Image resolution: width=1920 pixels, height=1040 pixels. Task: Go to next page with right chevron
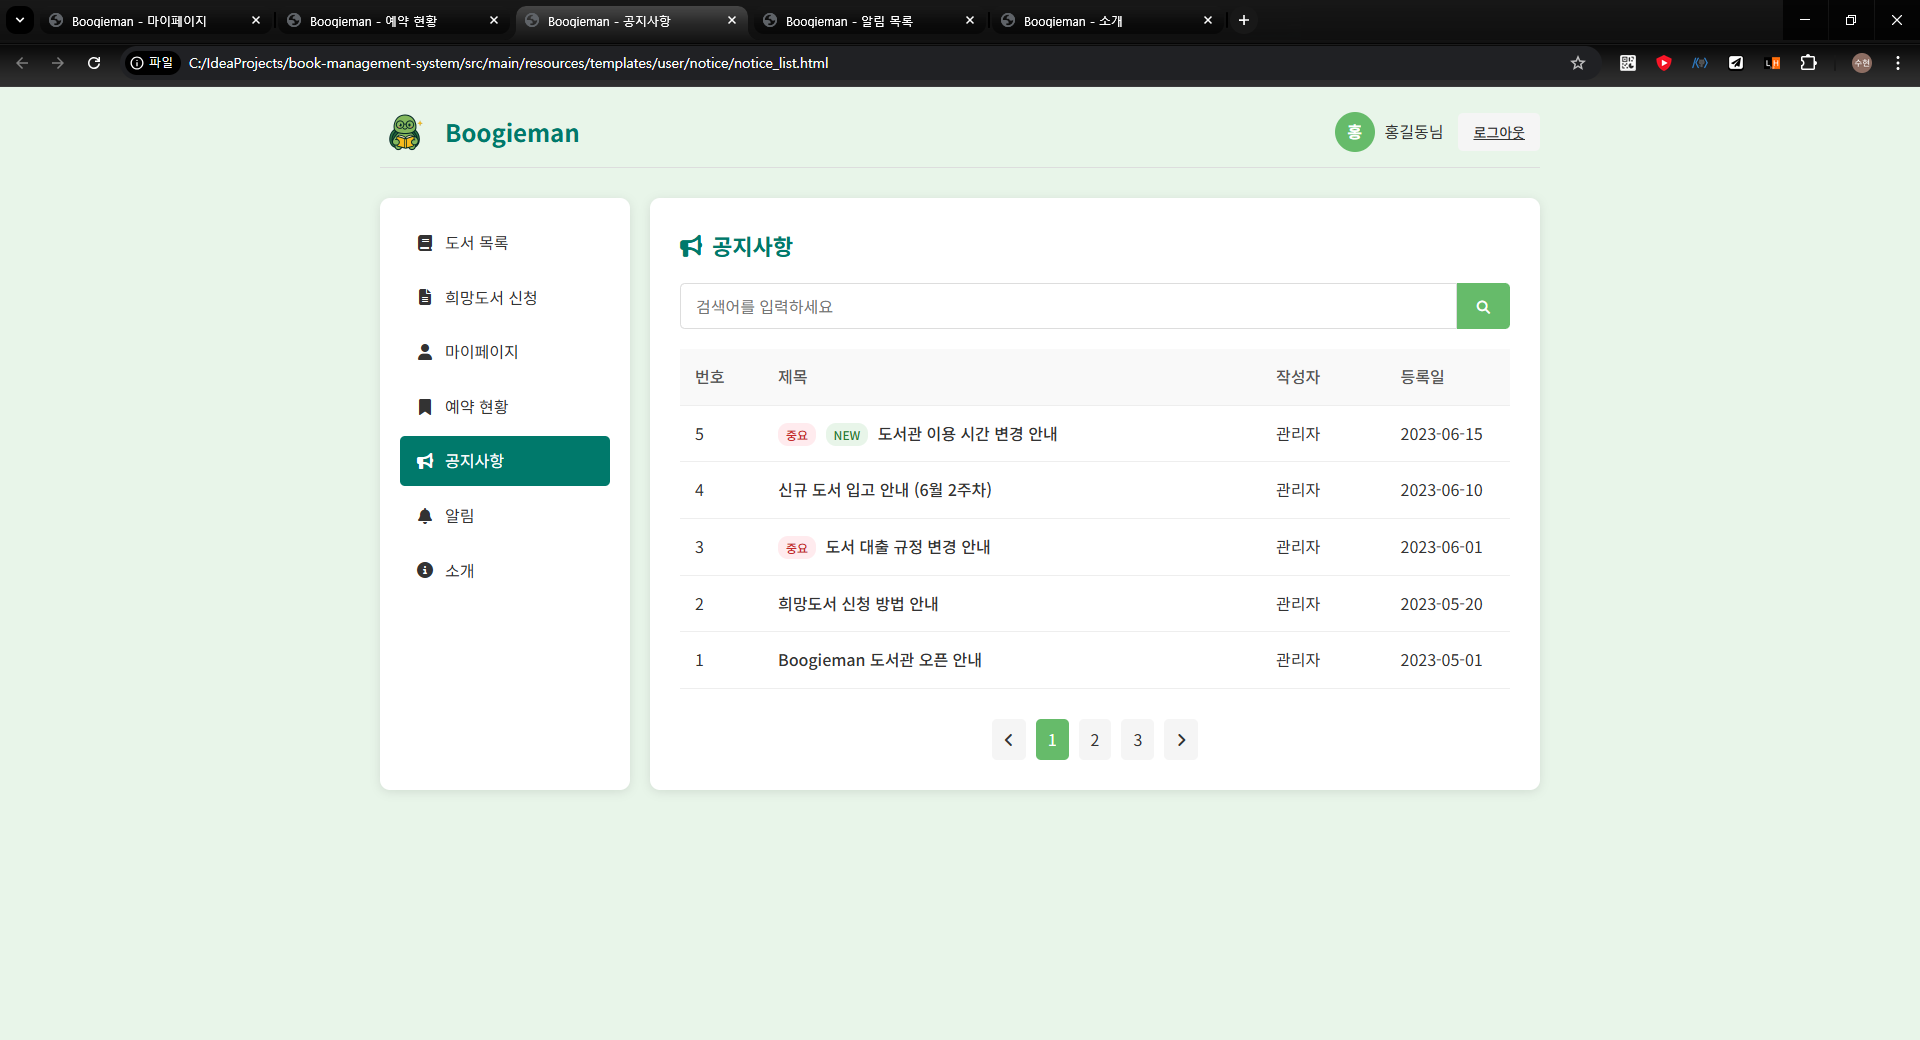(1180, 740)
